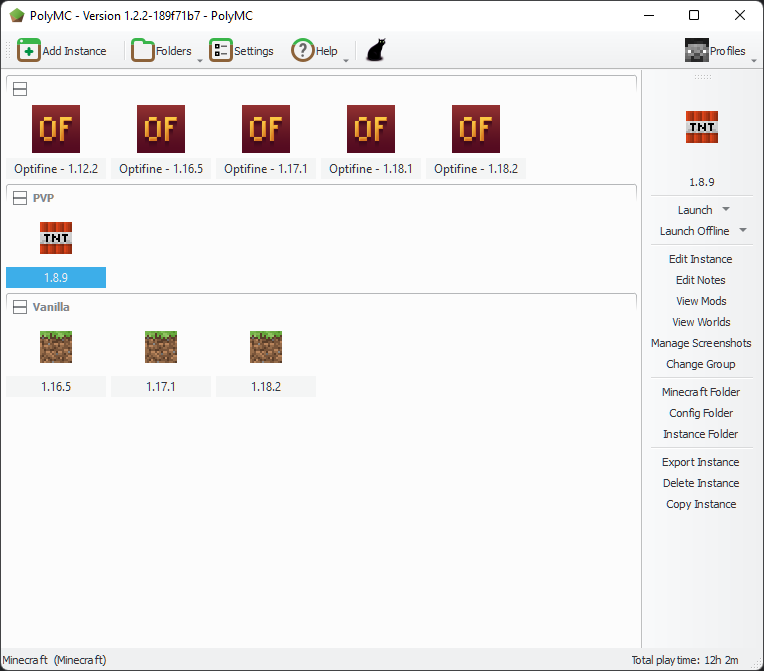Click the highlighted 1.8.9 instance label

[56, 277]
